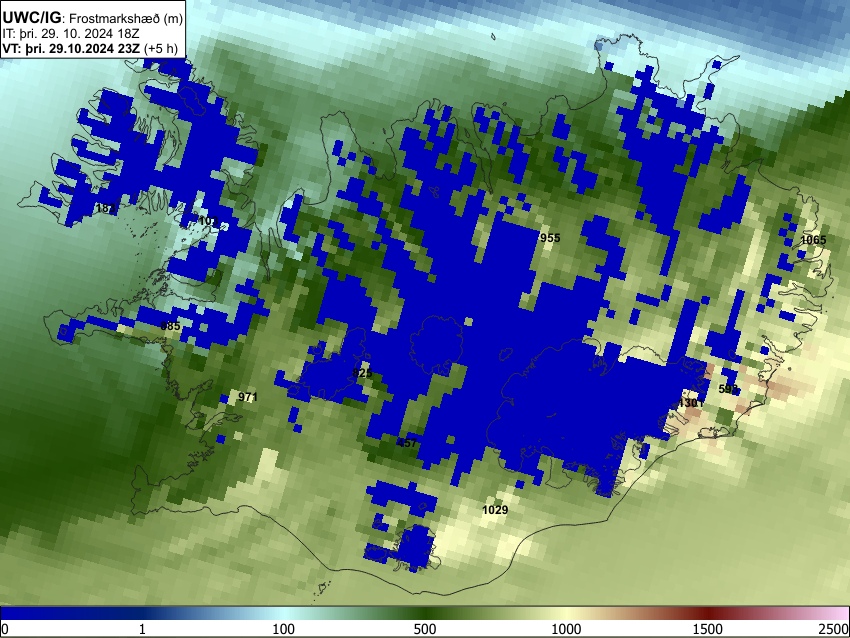
Task: Click the 'VT: þri. 29.10.2024 23Z' line
Action: click(x=90, y=48)
